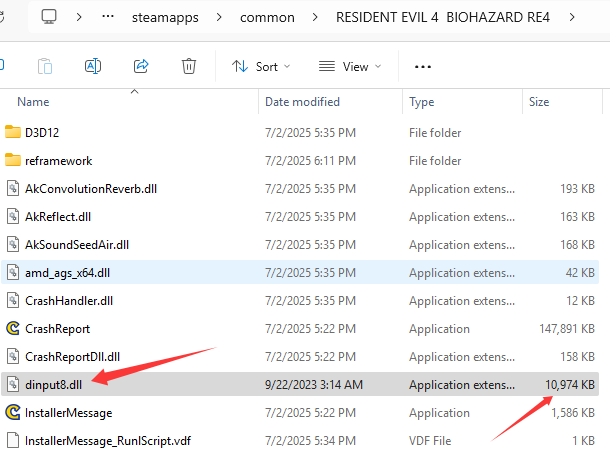
Task: Select the CrashReport application name
Action: [x=57, y=329]
